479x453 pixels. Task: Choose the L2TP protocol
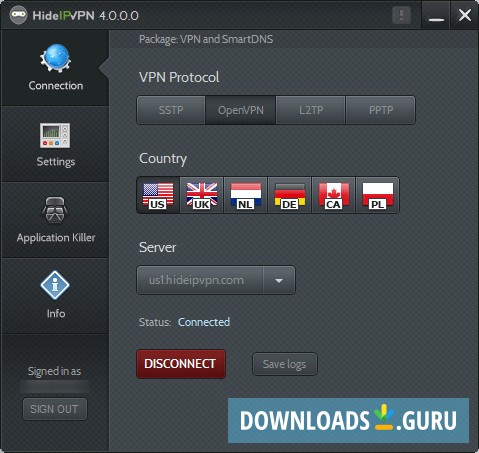(x=311, y=110)
